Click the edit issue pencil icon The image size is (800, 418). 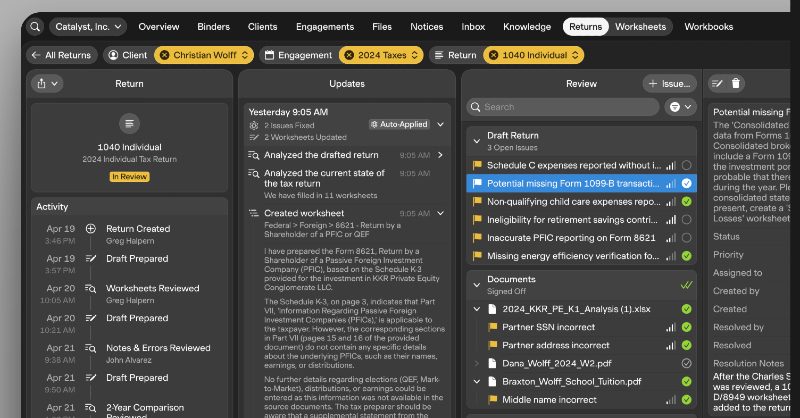[718, 84]
